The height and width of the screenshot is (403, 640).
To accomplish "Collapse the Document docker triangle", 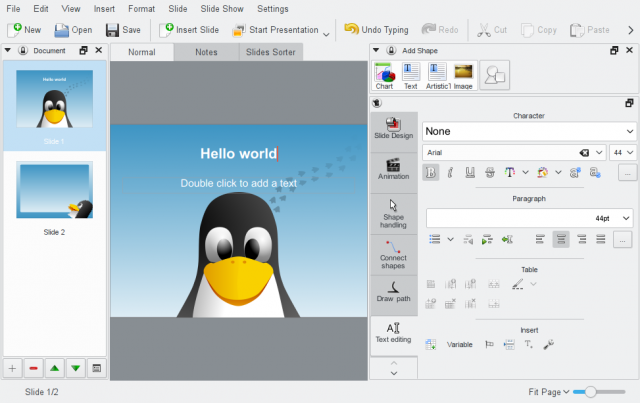I will coord(7,50).
